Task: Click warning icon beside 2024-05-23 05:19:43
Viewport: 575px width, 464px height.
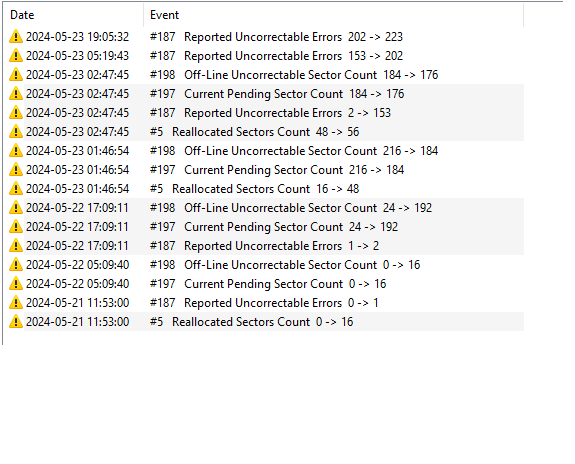Action: click(x=16, y=56)
